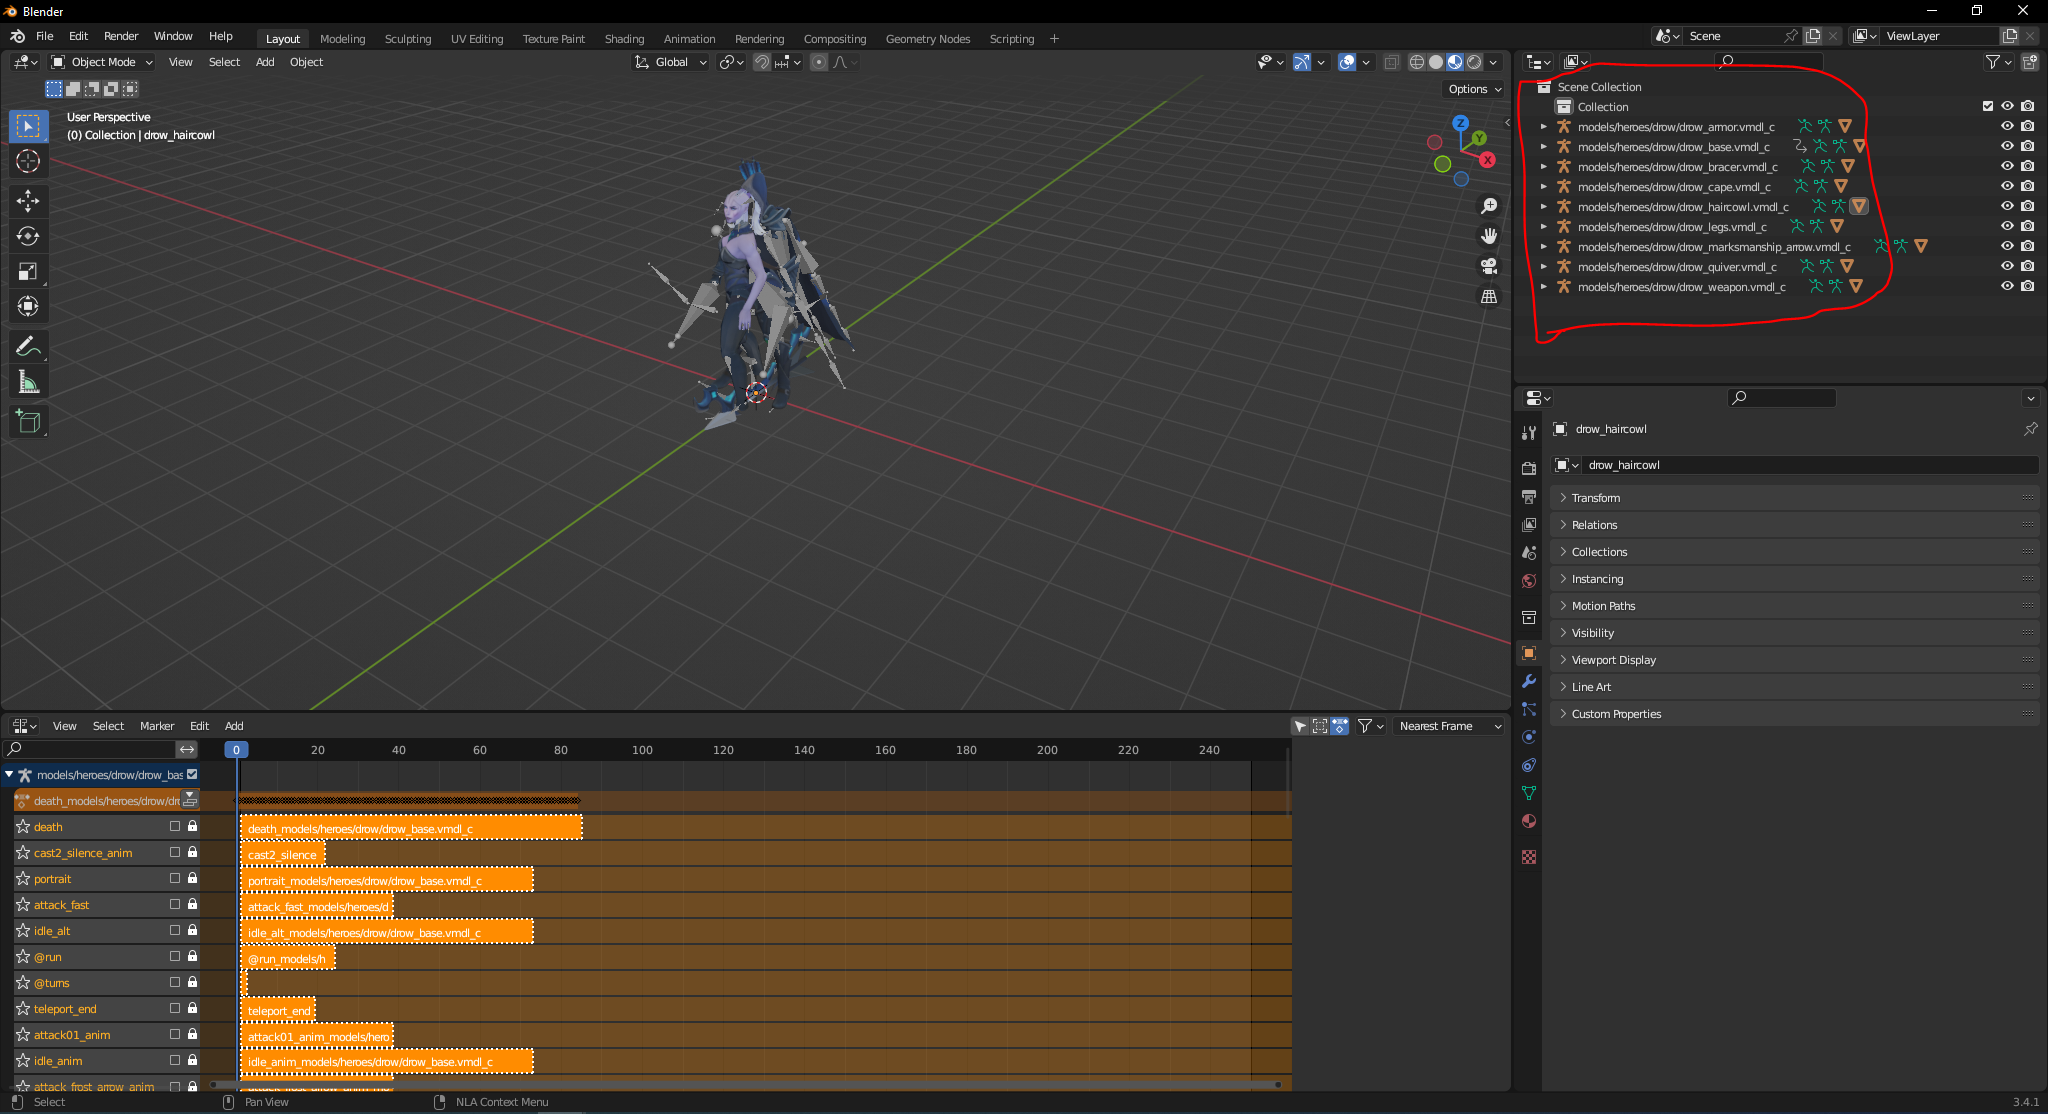The width and height of the screenshot is (2048, 1114).
Task: Select the Move tool in toolbar
Action: [28, 201]
